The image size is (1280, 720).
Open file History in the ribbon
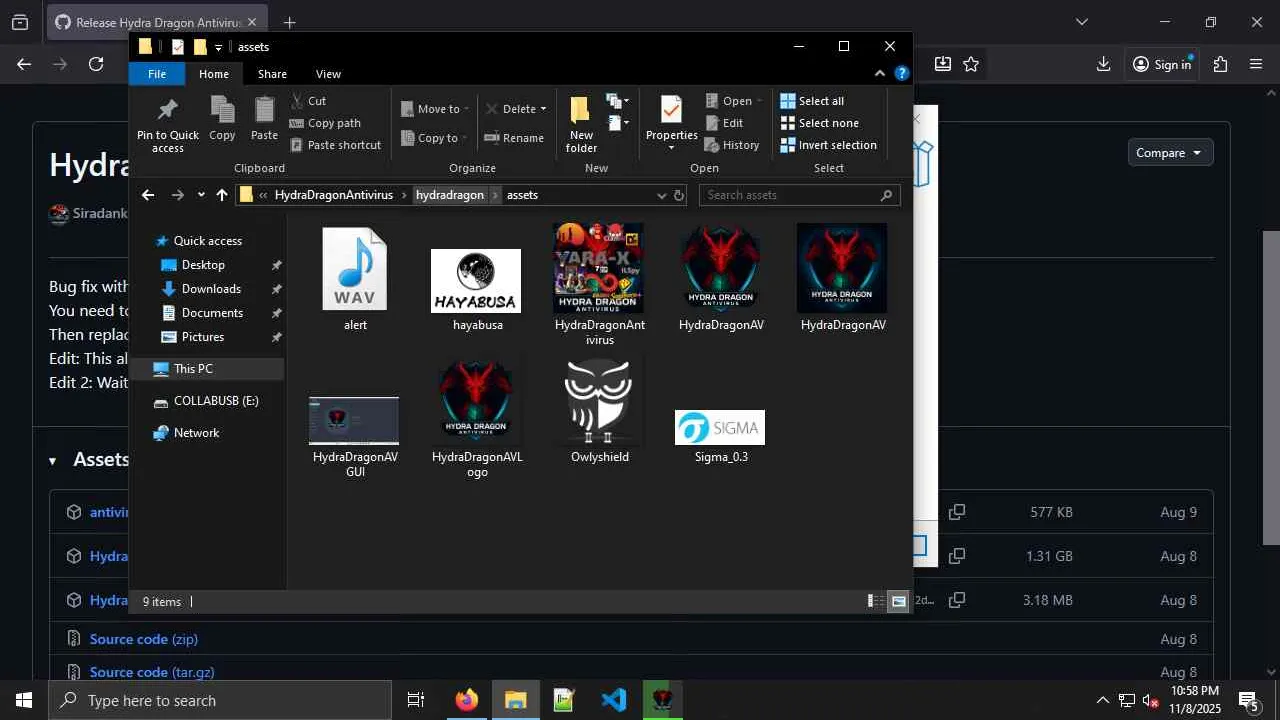(x=732, y=145)
